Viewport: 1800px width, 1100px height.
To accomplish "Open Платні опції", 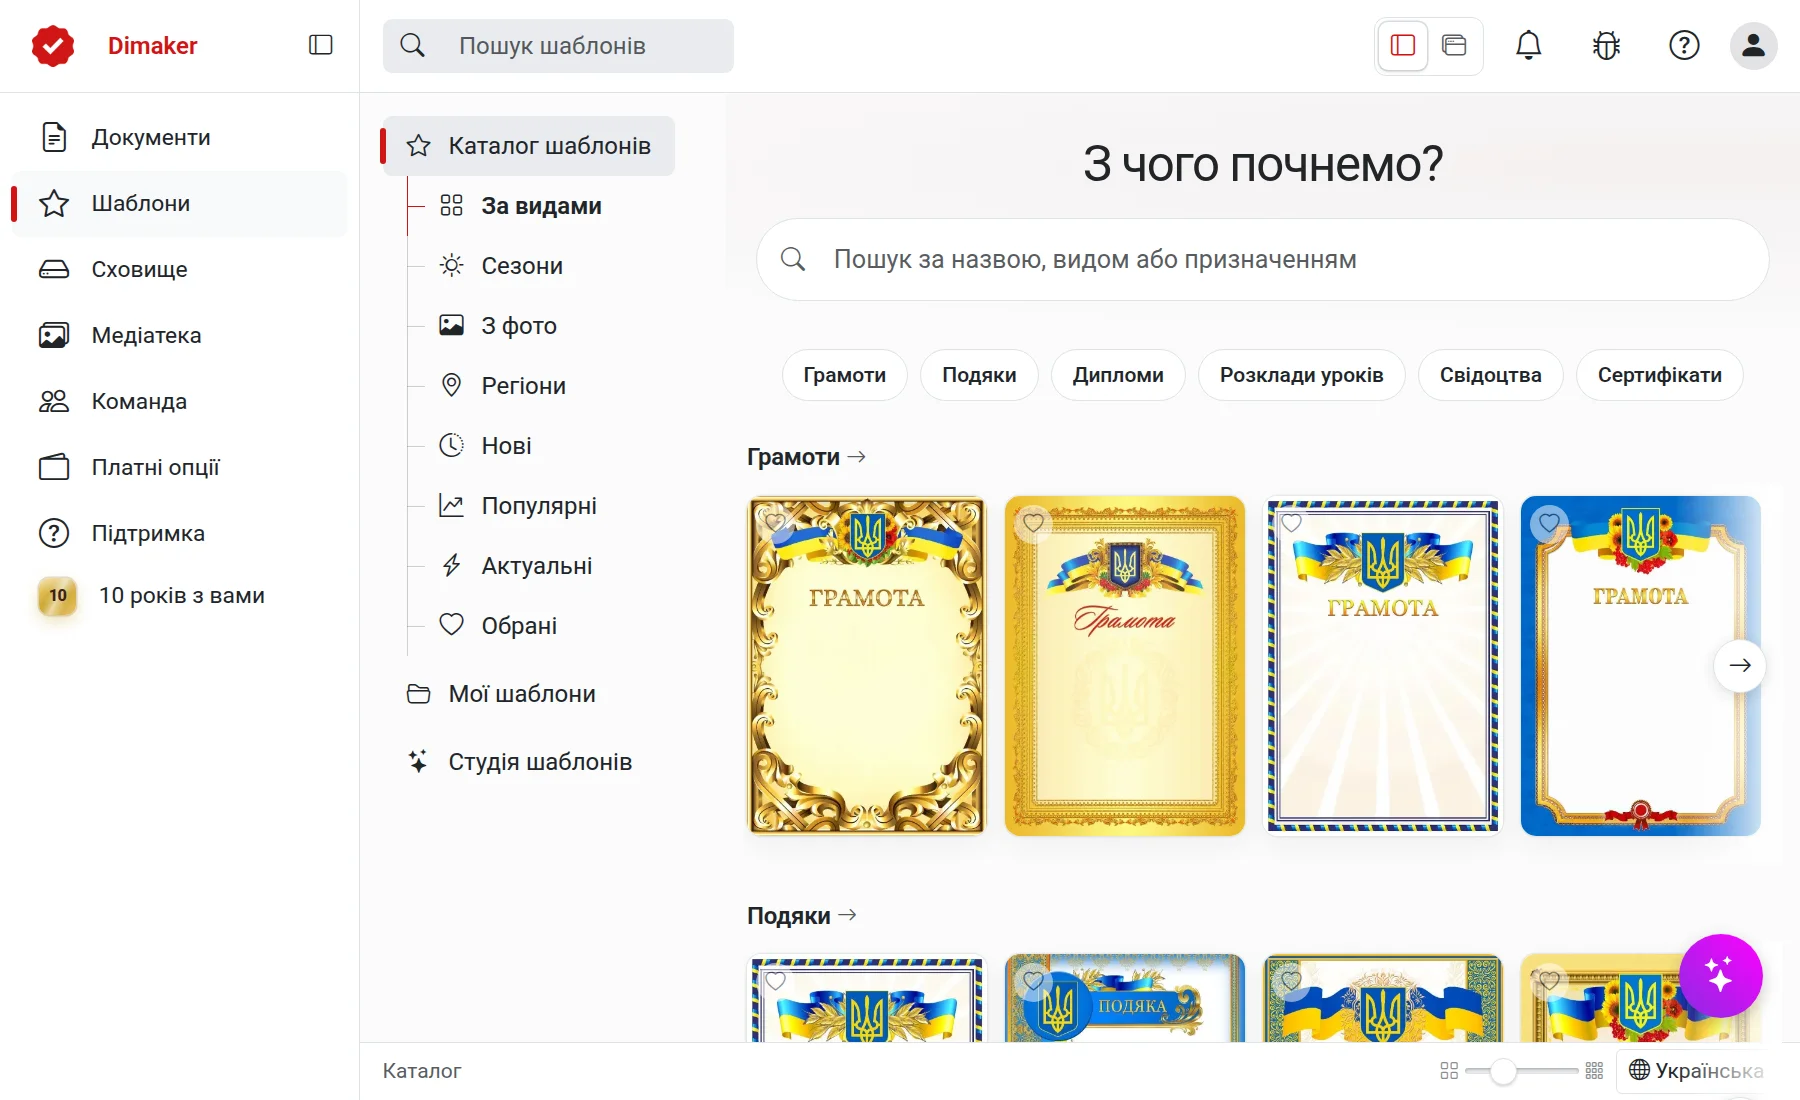I will [179, 467].
